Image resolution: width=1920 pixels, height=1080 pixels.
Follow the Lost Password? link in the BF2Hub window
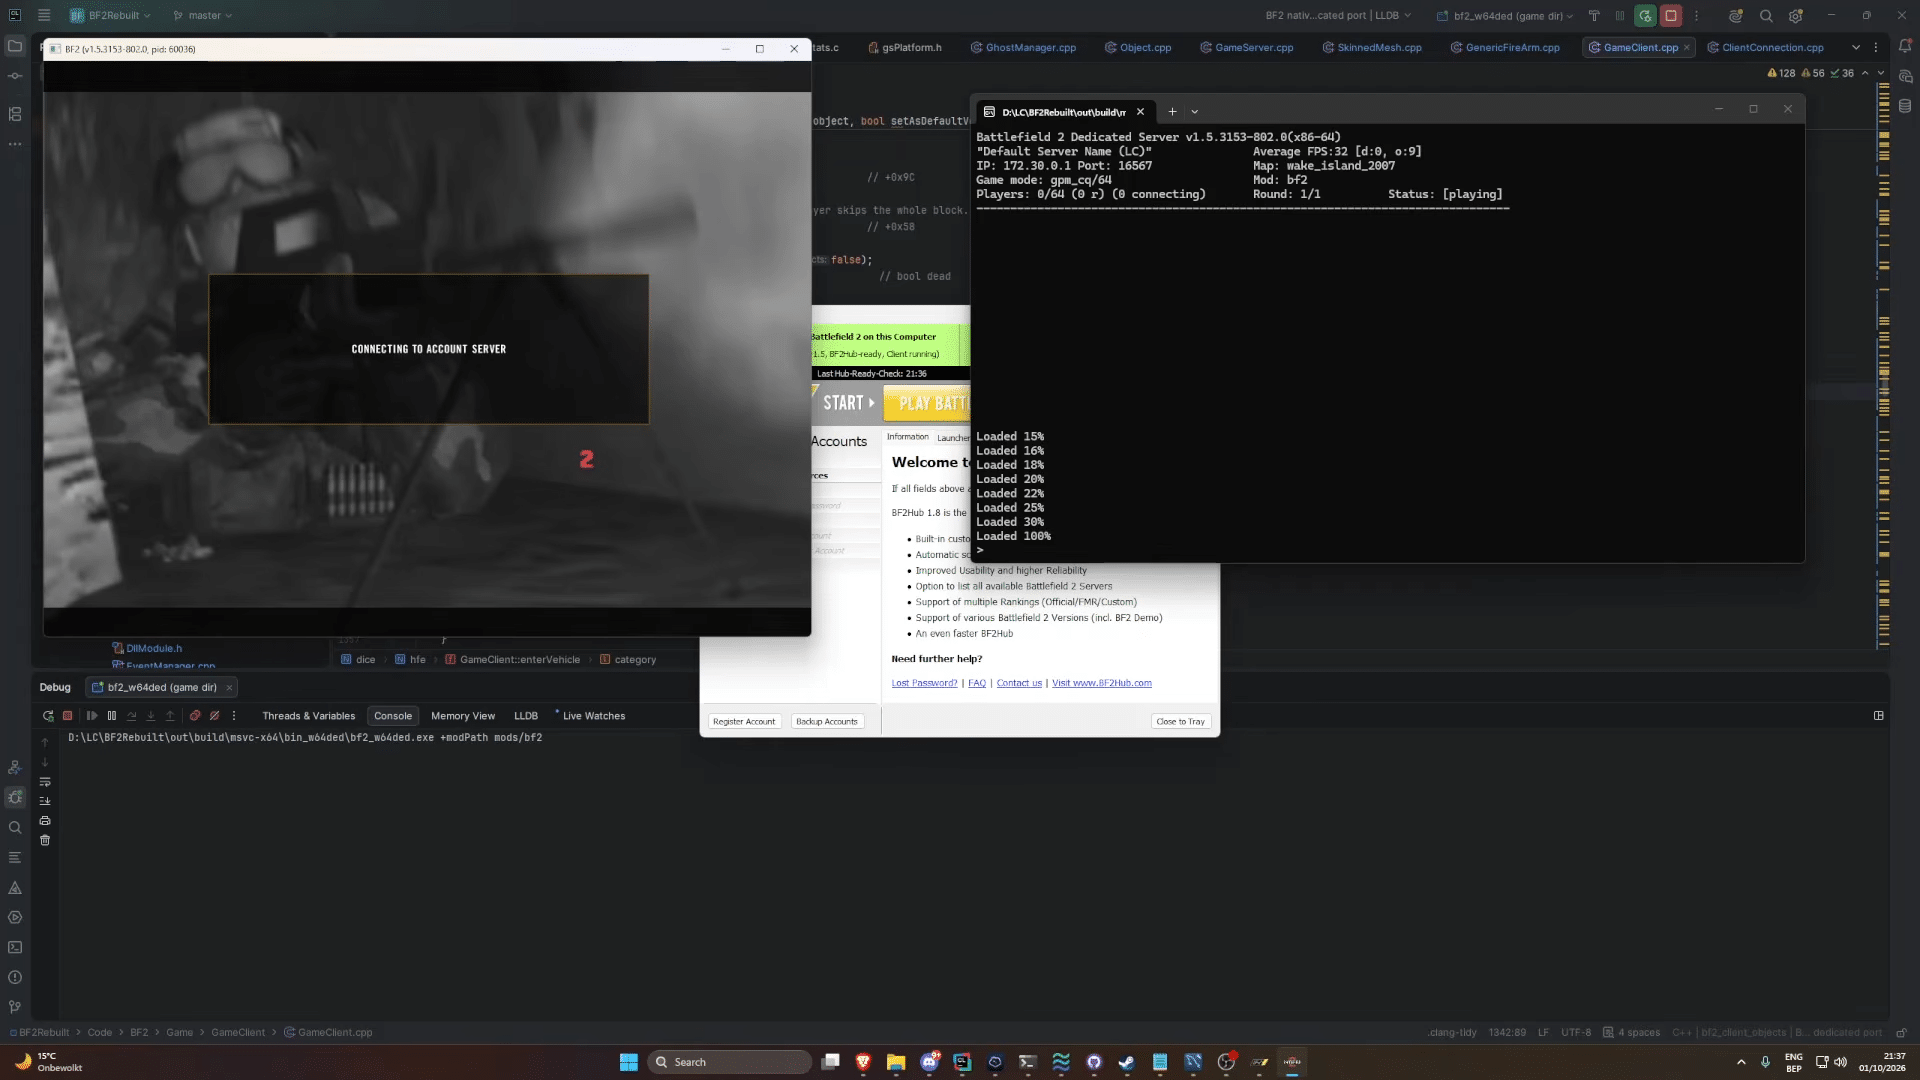click(924, 683)
